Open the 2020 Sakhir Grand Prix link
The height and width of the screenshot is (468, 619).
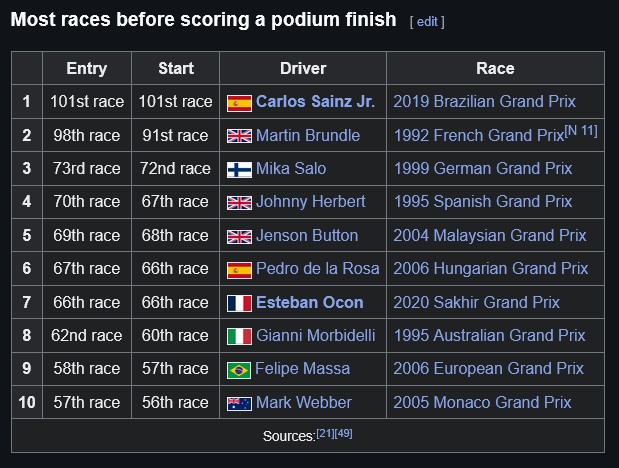pos(476,303)
